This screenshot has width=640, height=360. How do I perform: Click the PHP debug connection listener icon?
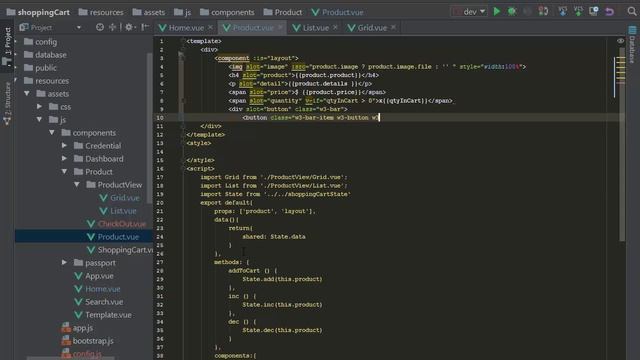(x=543, y=11)
